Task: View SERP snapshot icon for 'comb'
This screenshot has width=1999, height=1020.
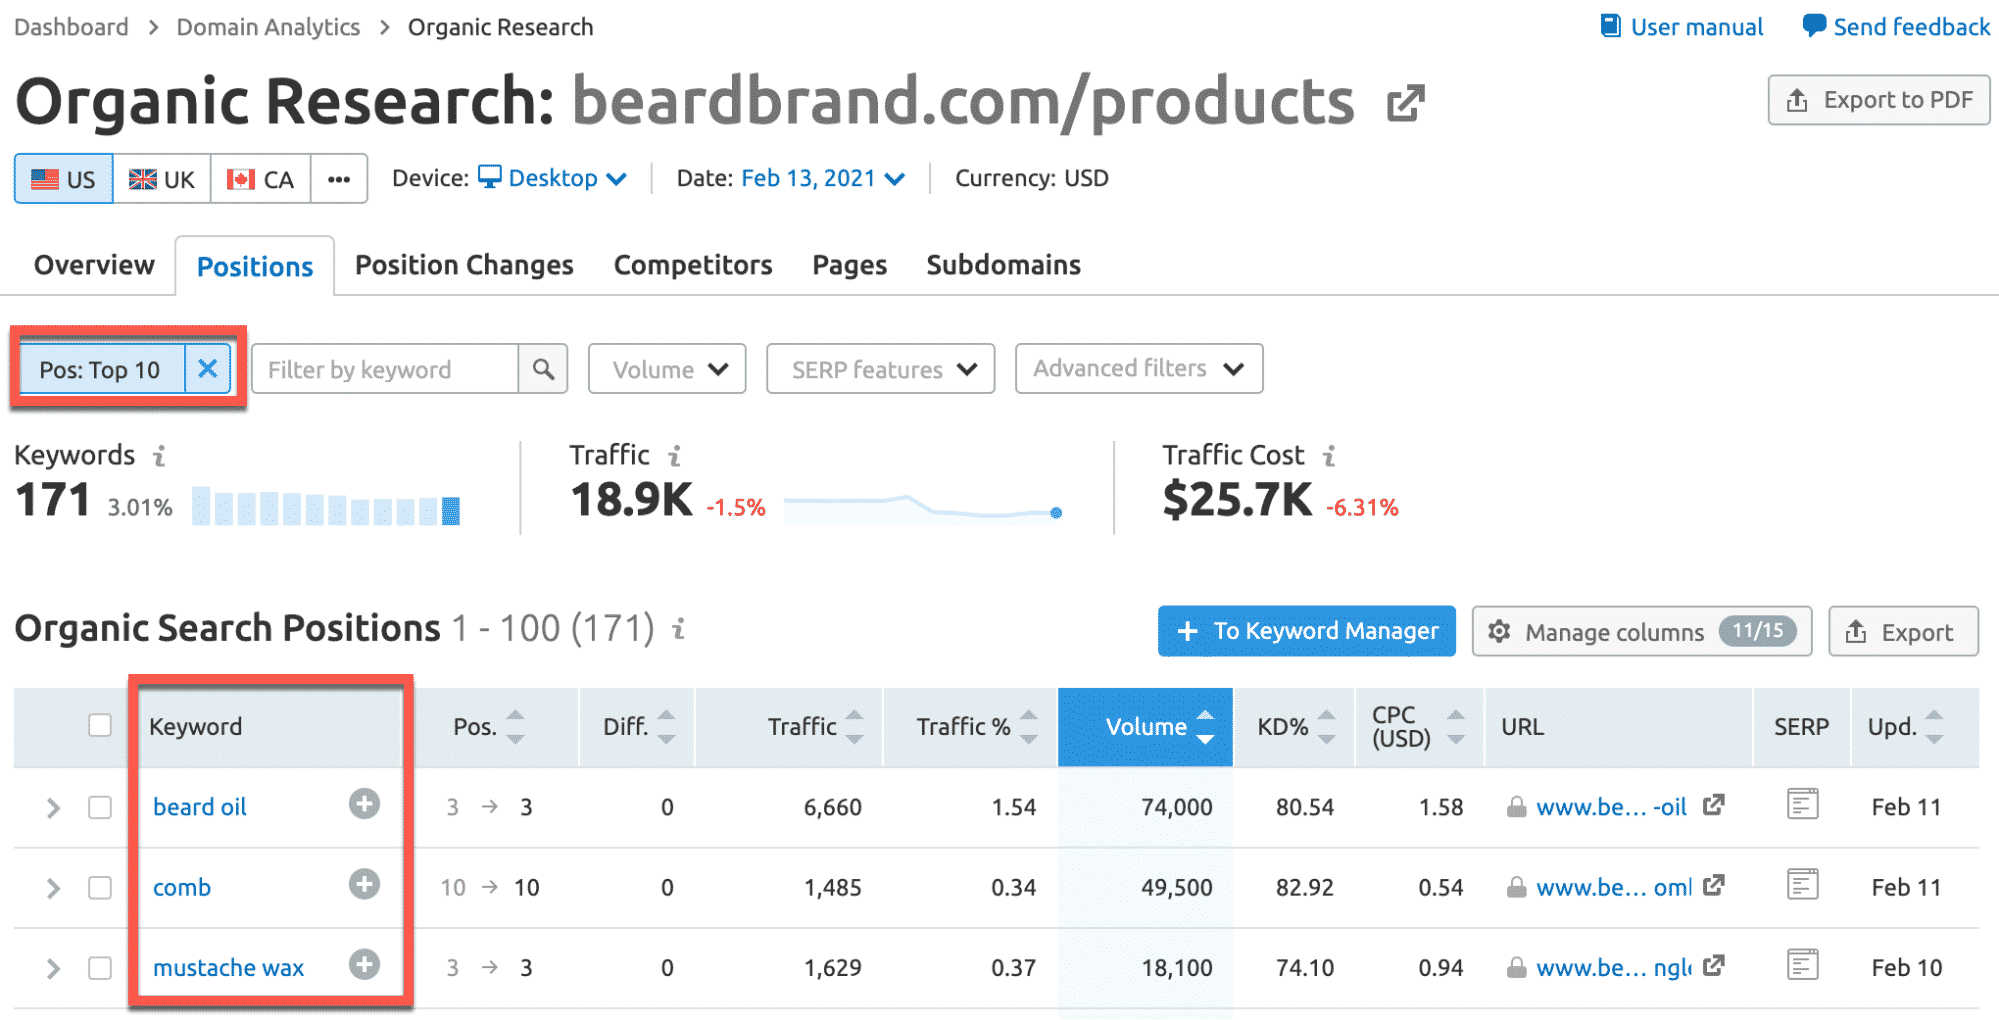Action: 1802,885
